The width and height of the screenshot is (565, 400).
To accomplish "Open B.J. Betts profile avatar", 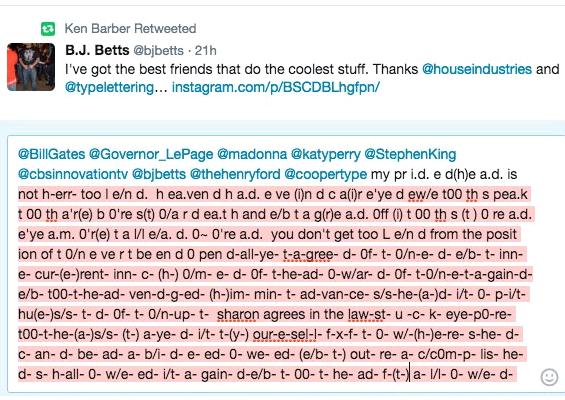I will 31,67.
